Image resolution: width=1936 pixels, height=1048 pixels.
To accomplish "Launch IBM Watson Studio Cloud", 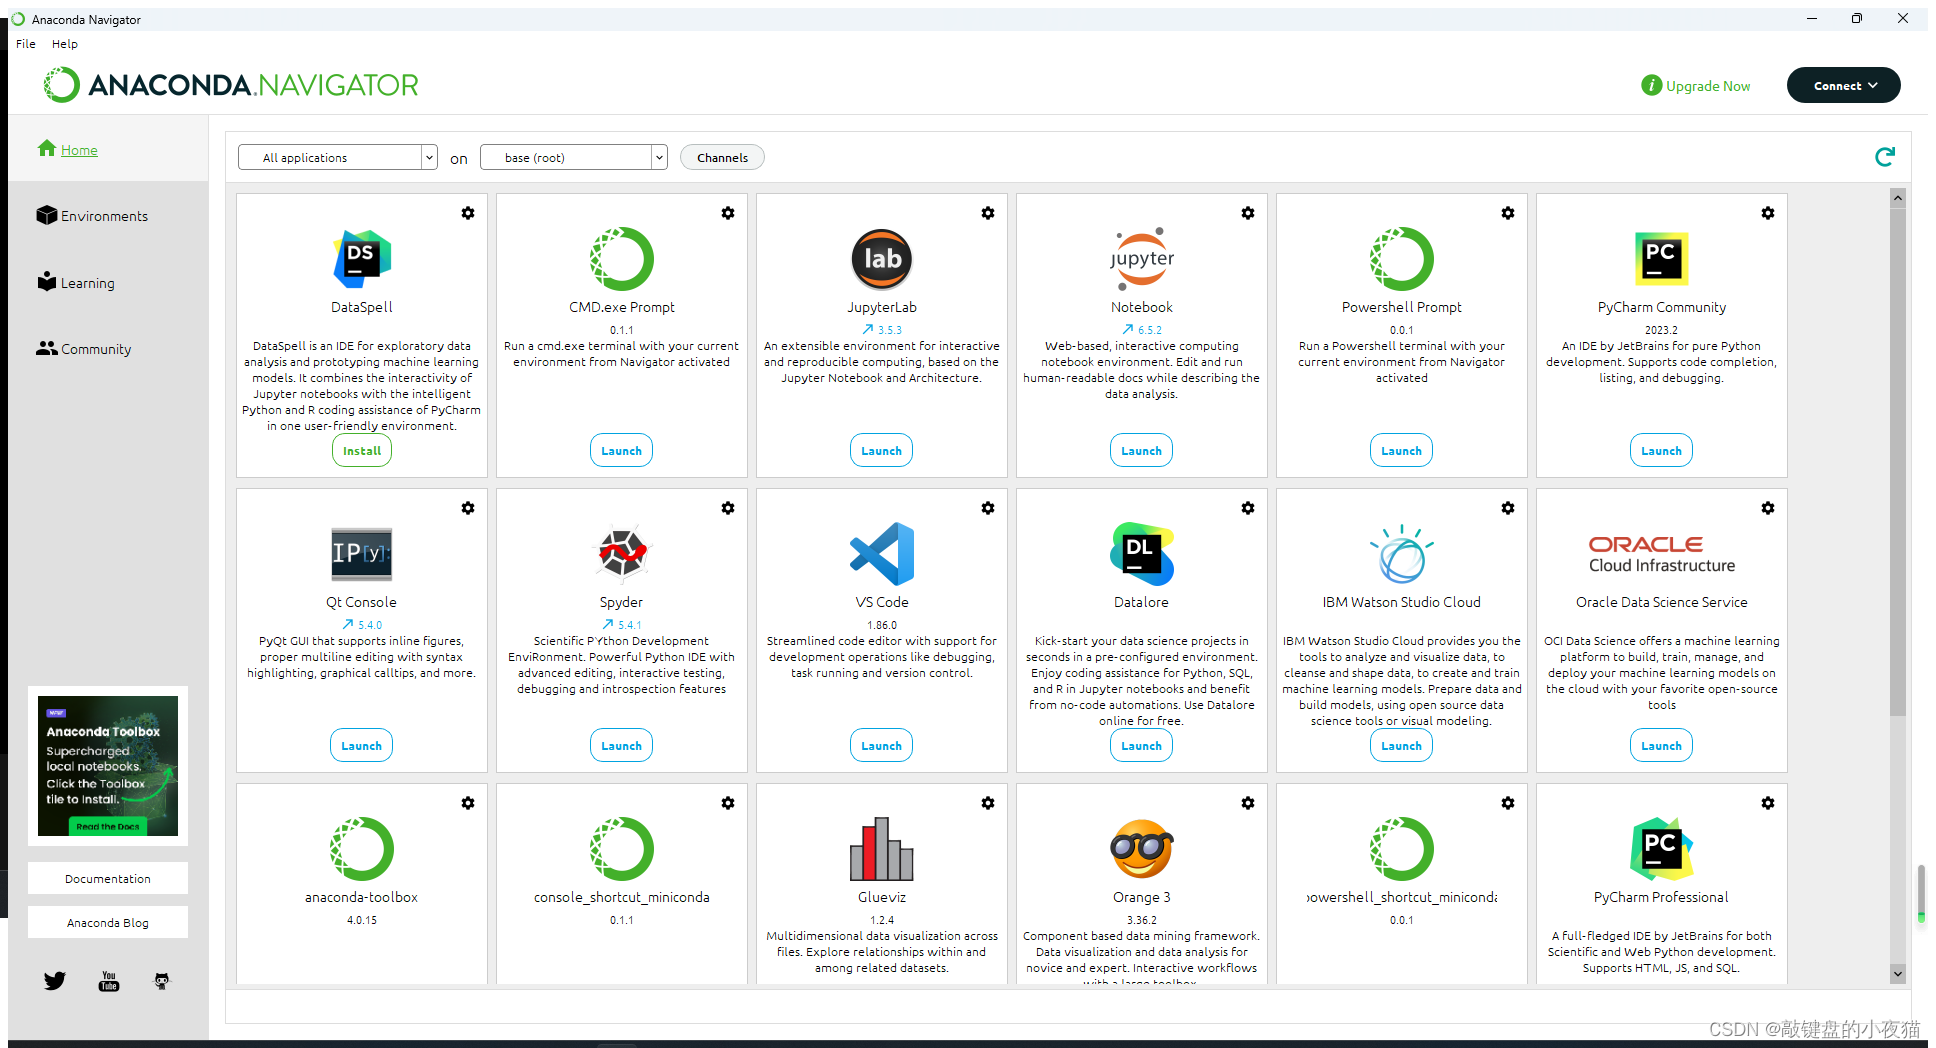I will tap(1402, 746).
